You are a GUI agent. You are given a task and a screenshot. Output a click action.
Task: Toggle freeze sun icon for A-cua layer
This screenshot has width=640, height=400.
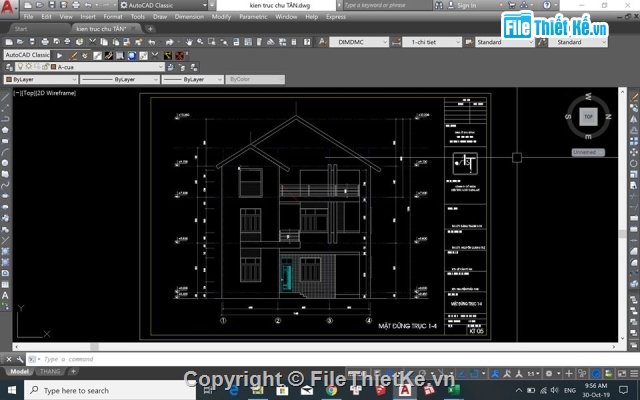29,67
